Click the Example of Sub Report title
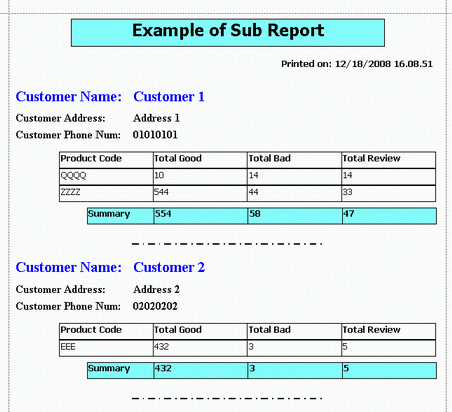 [228, 32]
